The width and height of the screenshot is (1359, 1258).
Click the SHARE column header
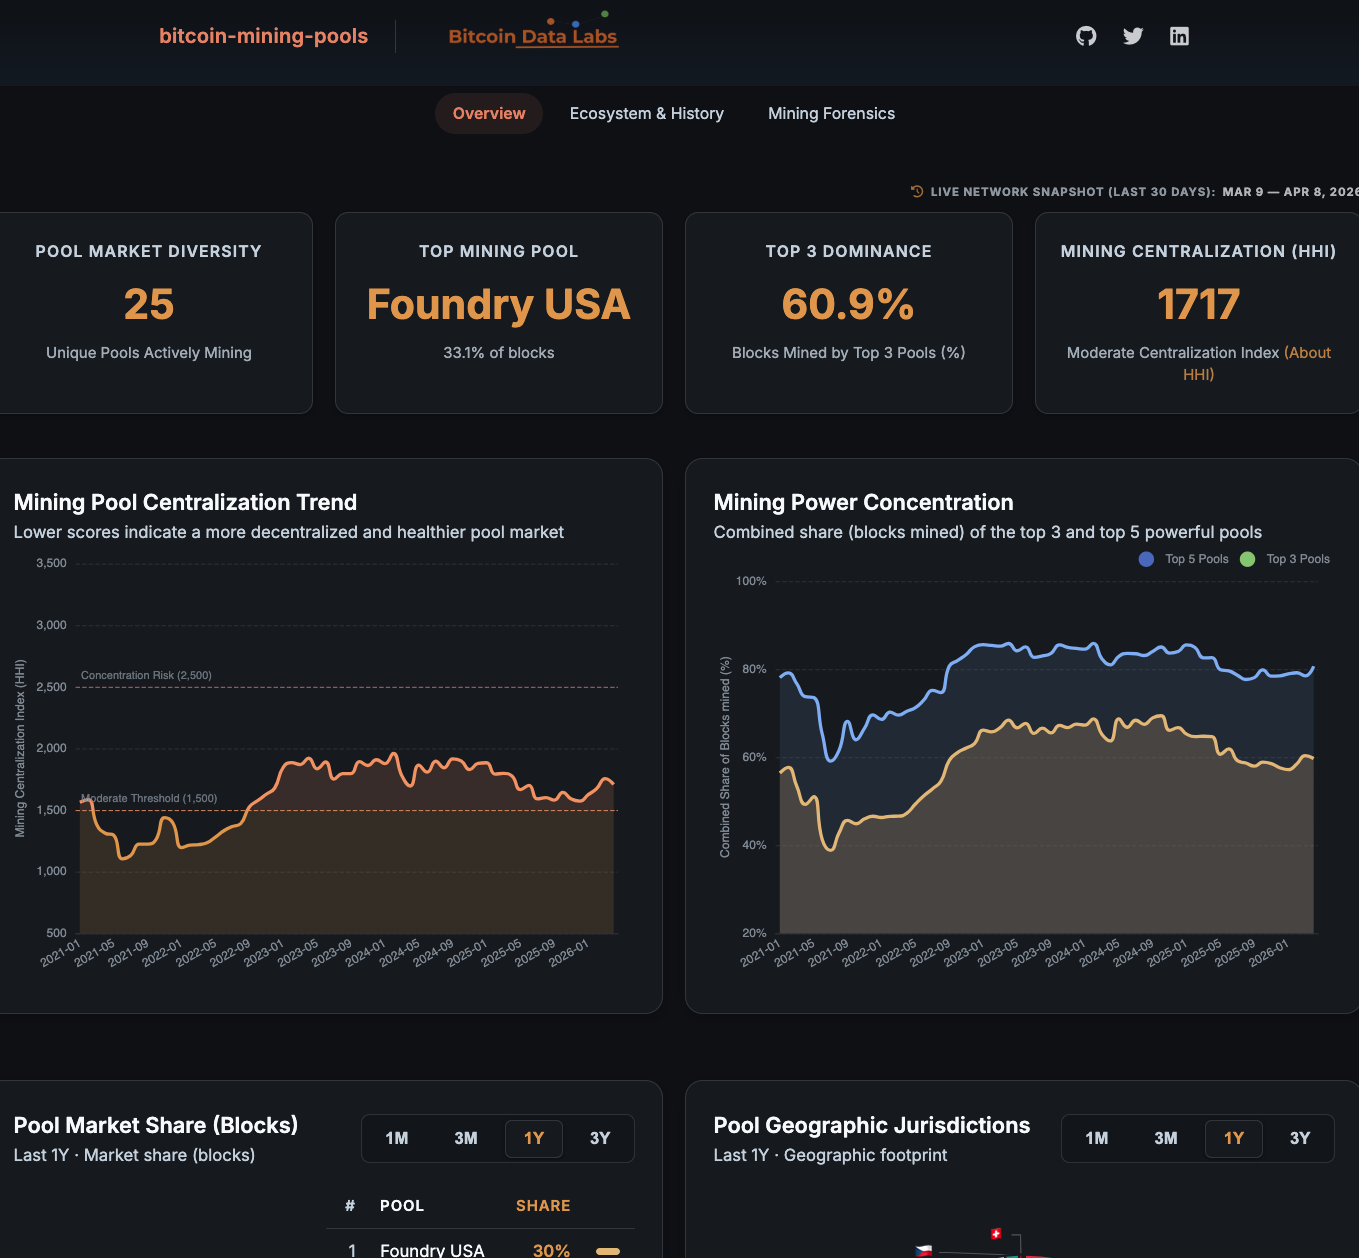[x=543, y=1206]
